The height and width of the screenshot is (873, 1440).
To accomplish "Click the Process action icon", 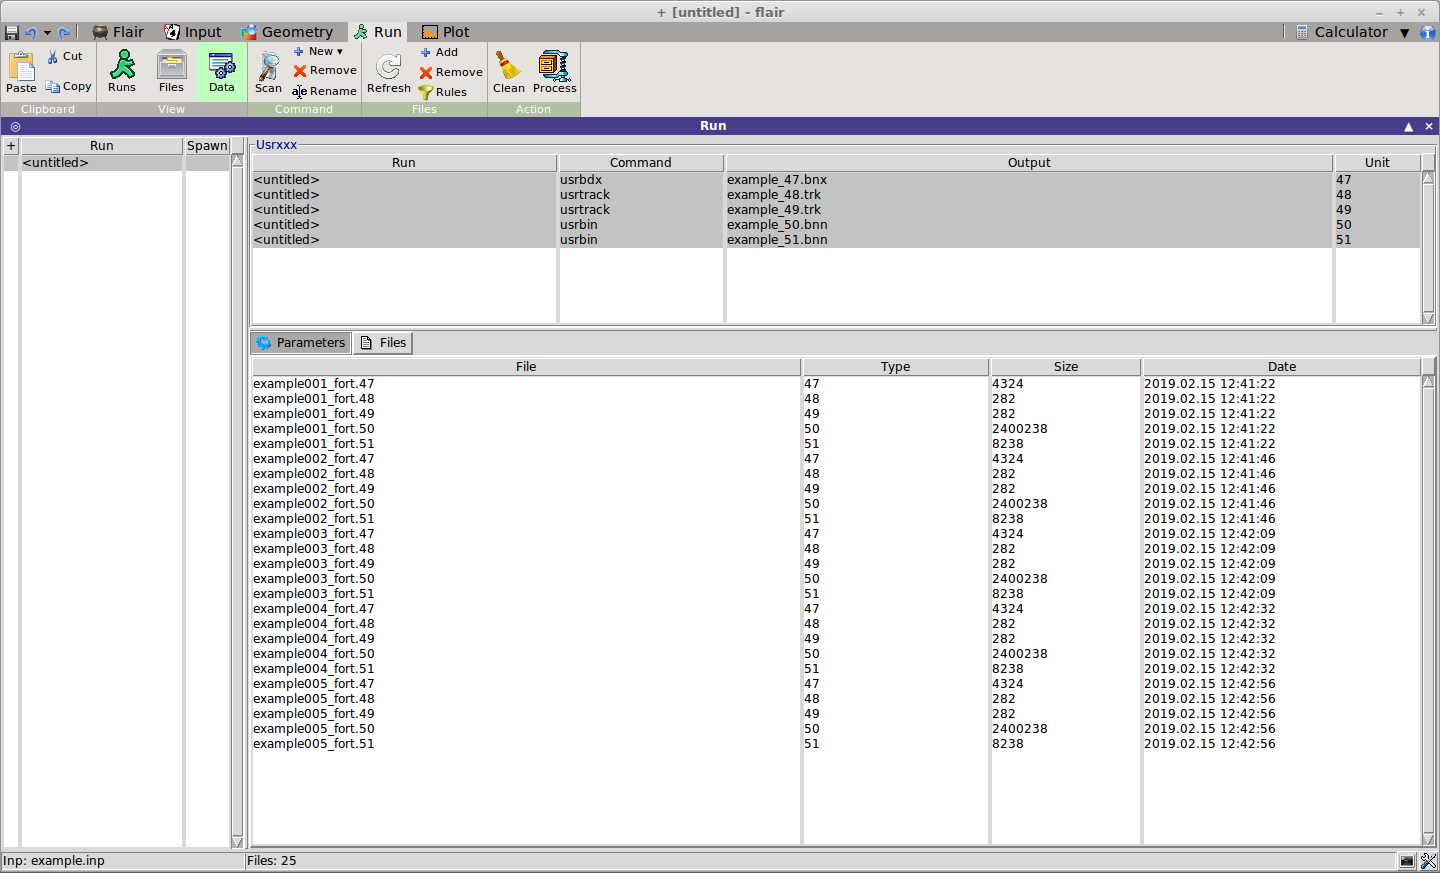I will (555, 72).
